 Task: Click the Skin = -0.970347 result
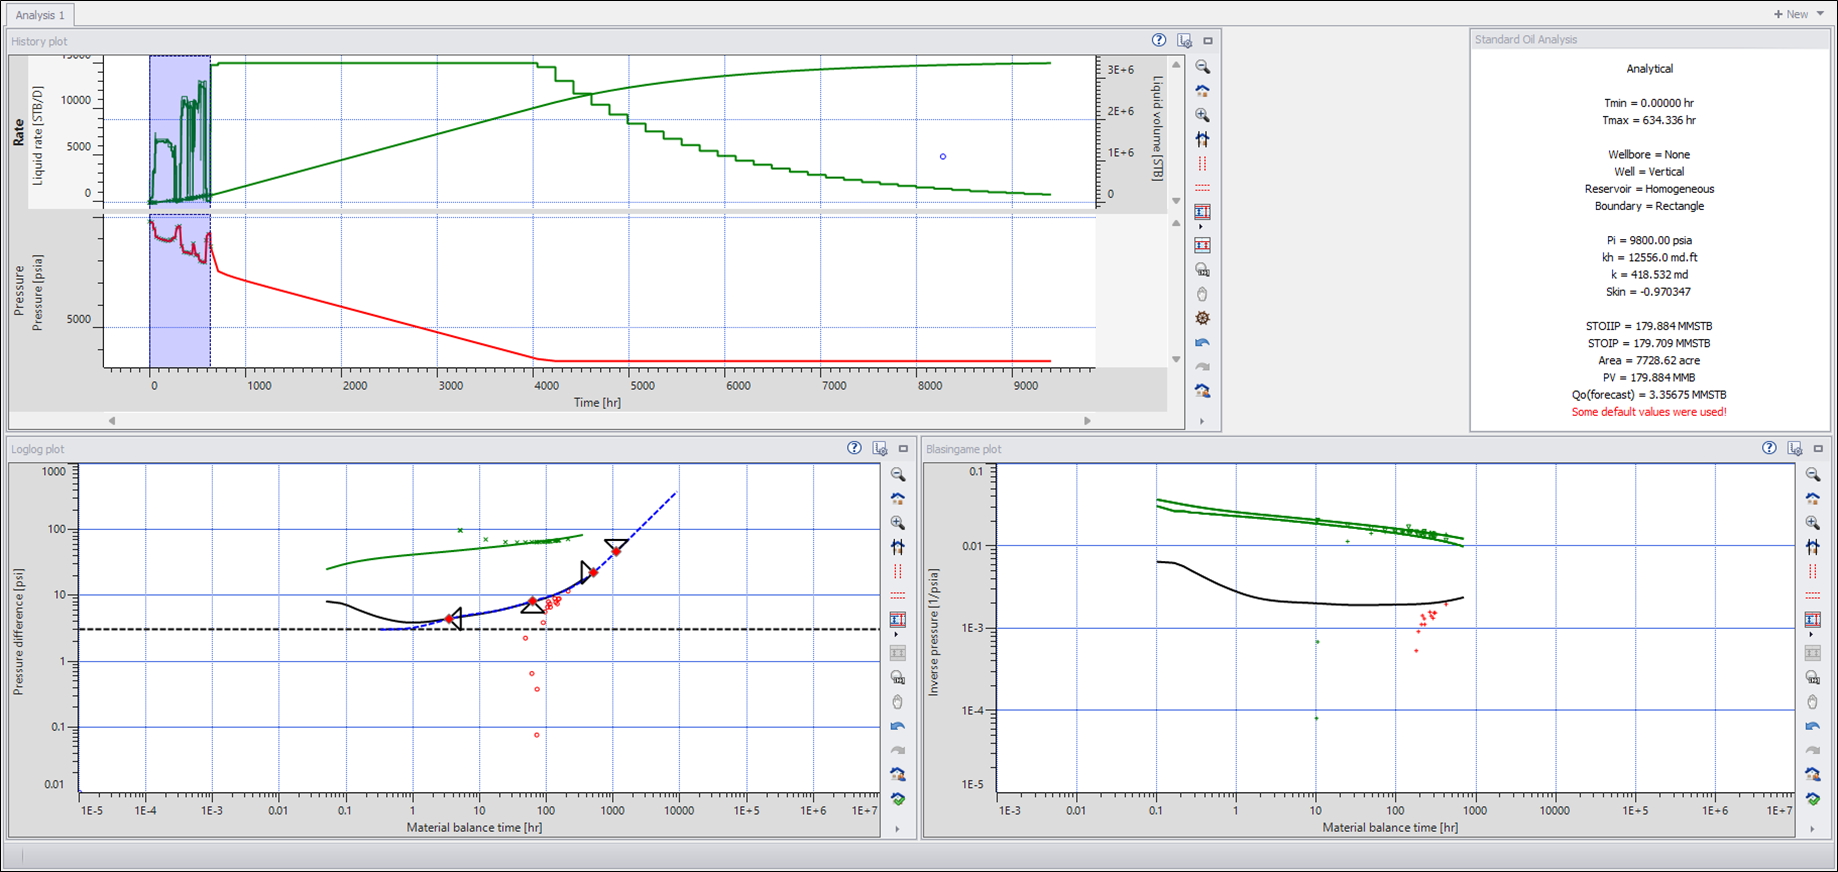(1649, 292)
